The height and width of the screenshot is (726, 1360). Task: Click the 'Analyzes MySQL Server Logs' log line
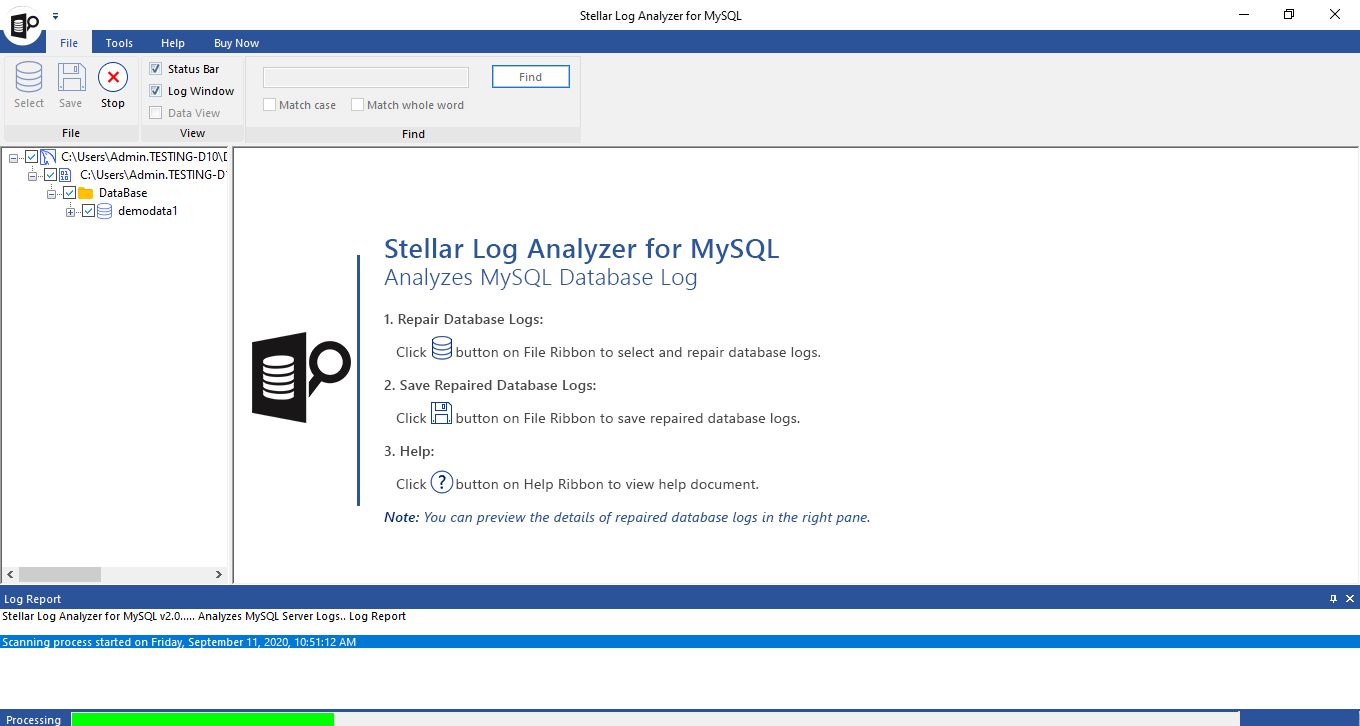(204, 616)
